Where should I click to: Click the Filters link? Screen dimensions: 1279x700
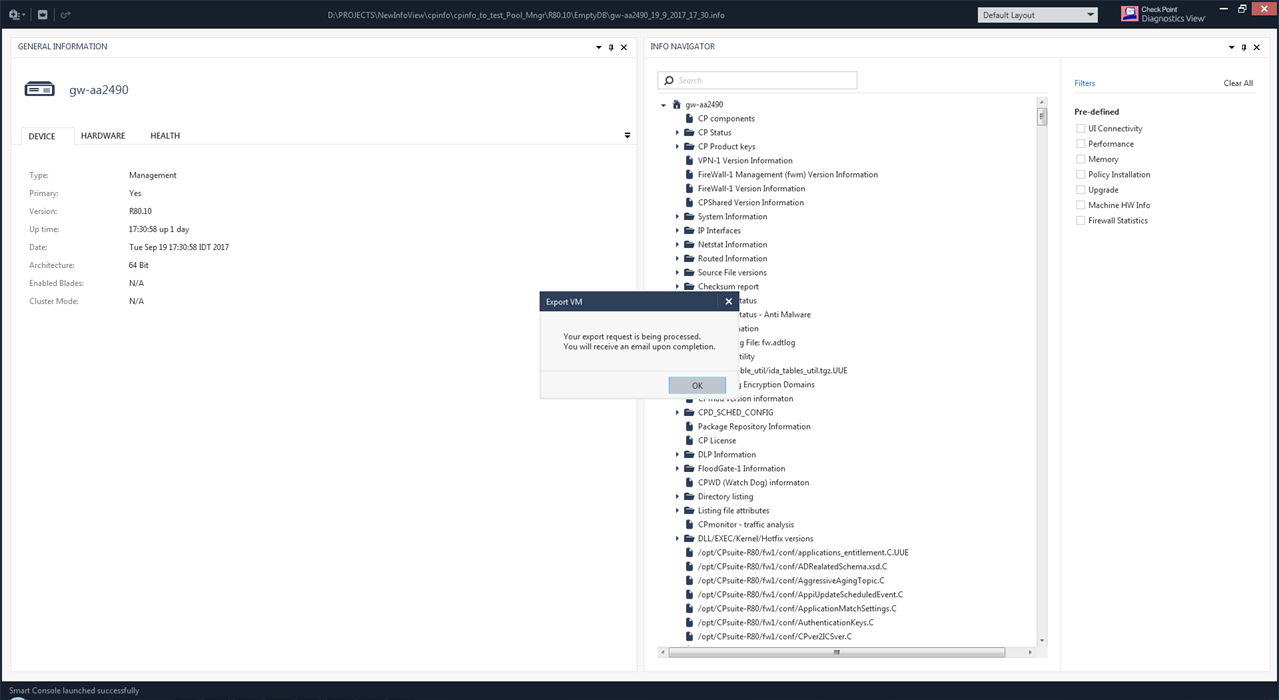click(x=1084, y=83)
